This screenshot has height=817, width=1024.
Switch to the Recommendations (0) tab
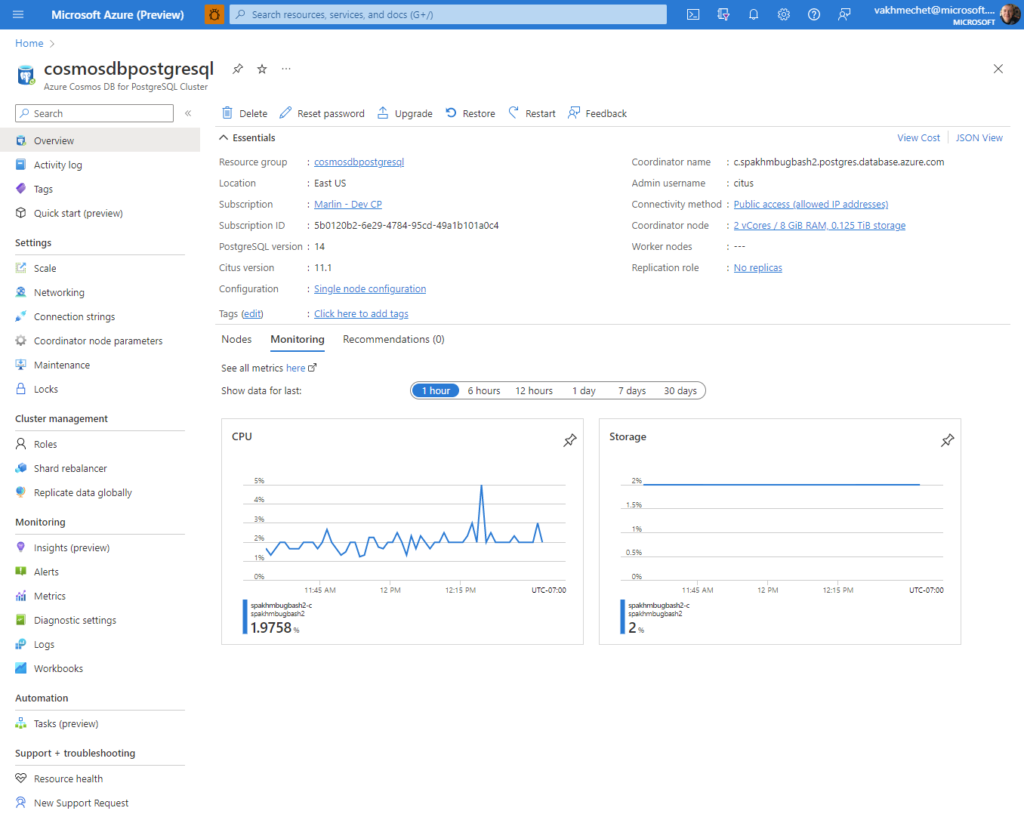(394, 339)
